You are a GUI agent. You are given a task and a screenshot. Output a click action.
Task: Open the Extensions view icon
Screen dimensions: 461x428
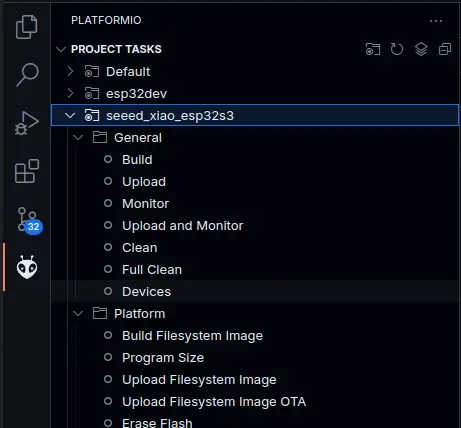click(27, 171)
